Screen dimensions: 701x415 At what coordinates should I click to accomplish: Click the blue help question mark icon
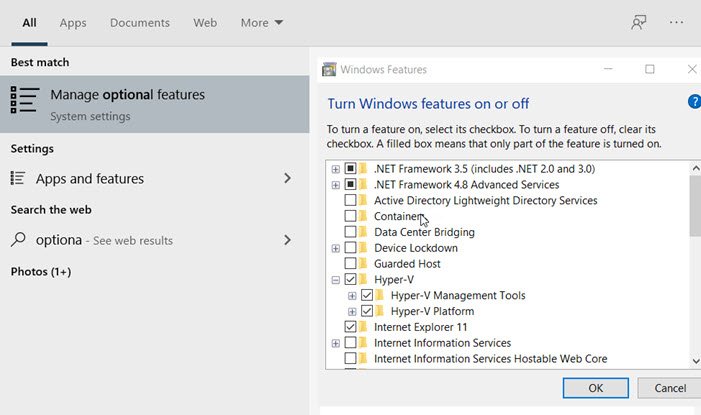pos(694,102)
